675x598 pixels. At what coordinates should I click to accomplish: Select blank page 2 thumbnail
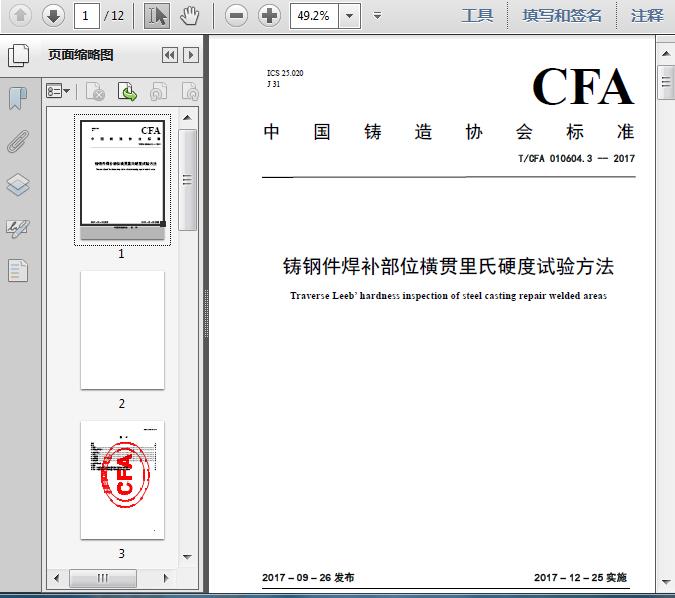pos(122,330)
